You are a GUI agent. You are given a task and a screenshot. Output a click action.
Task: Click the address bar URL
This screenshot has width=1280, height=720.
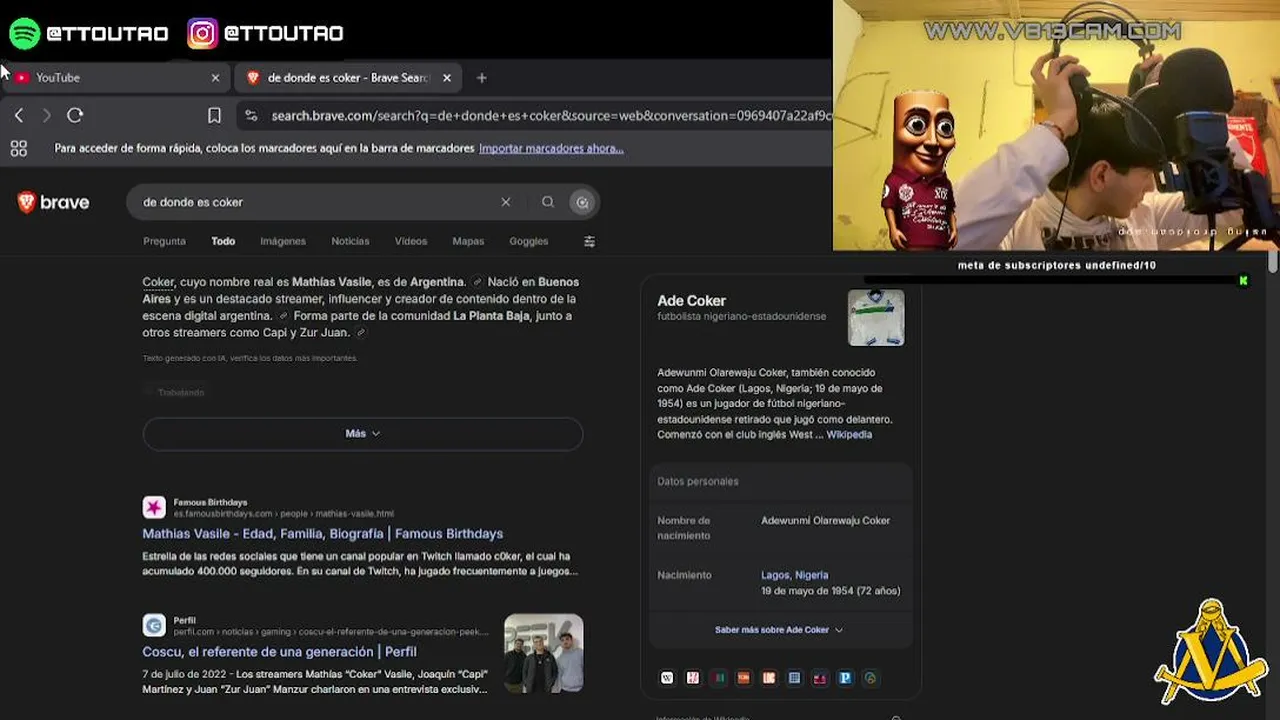pyautogui.click(x=550, y=116)
